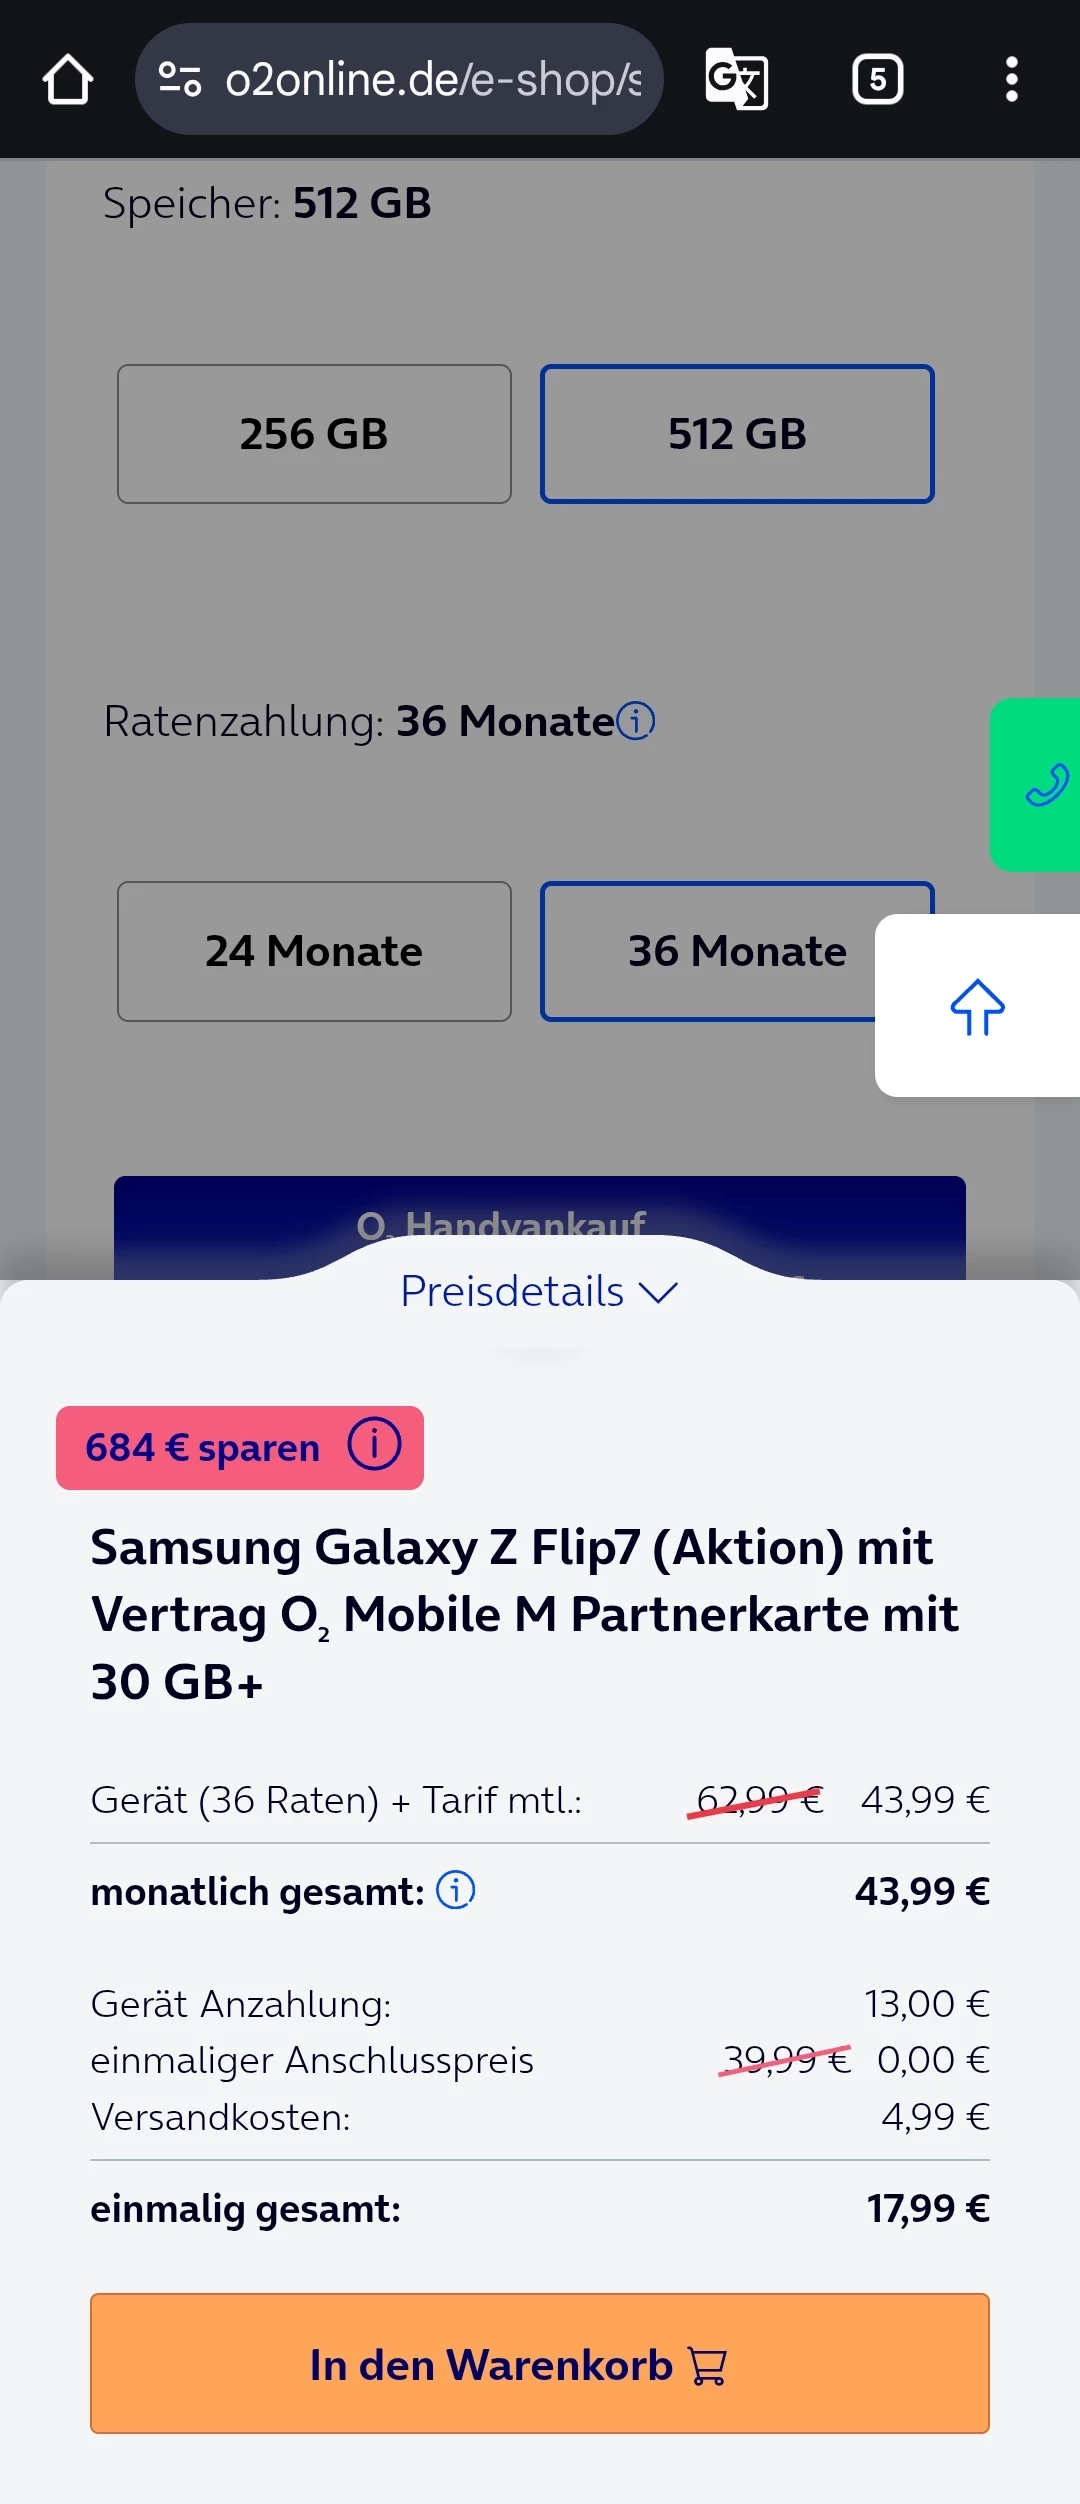Open the tab switcher showing 5 tabs
Image resolution: width=1080 pixels, height=2504 pixels.
[x=877, y=79]
